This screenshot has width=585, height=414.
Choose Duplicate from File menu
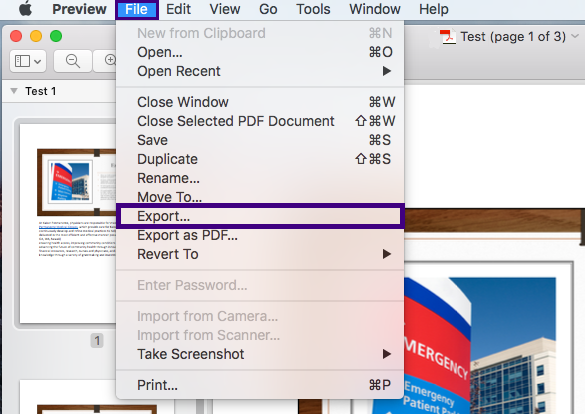pos(260,159)
